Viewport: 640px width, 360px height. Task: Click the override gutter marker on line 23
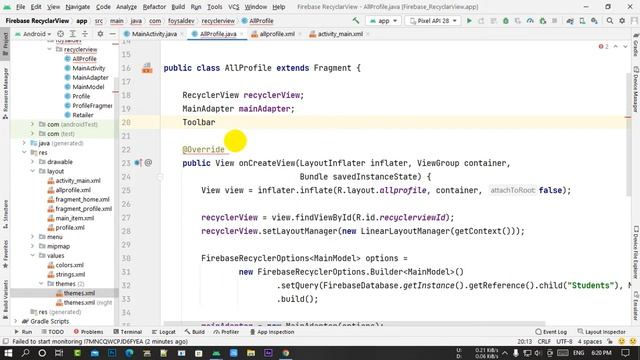138,163
